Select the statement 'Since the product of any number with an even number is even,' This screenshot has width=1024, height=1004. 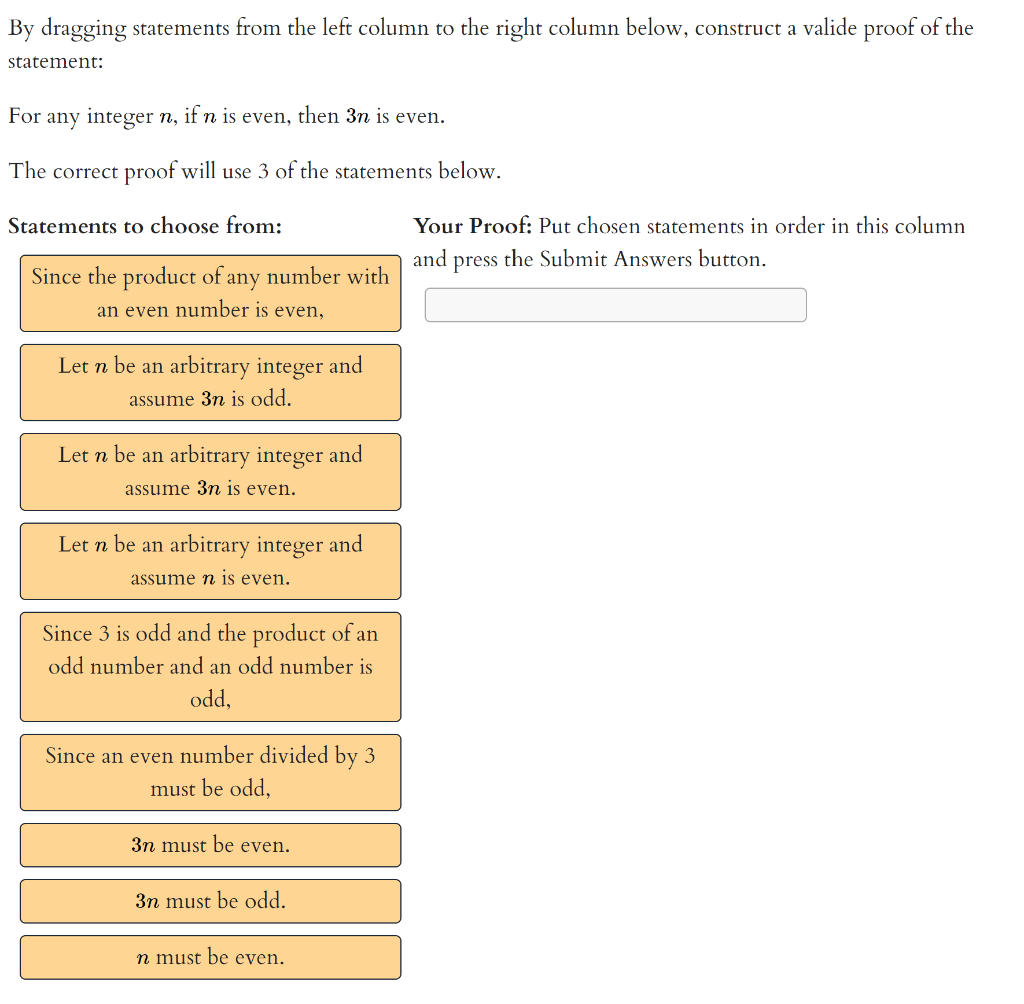(210, 293)
